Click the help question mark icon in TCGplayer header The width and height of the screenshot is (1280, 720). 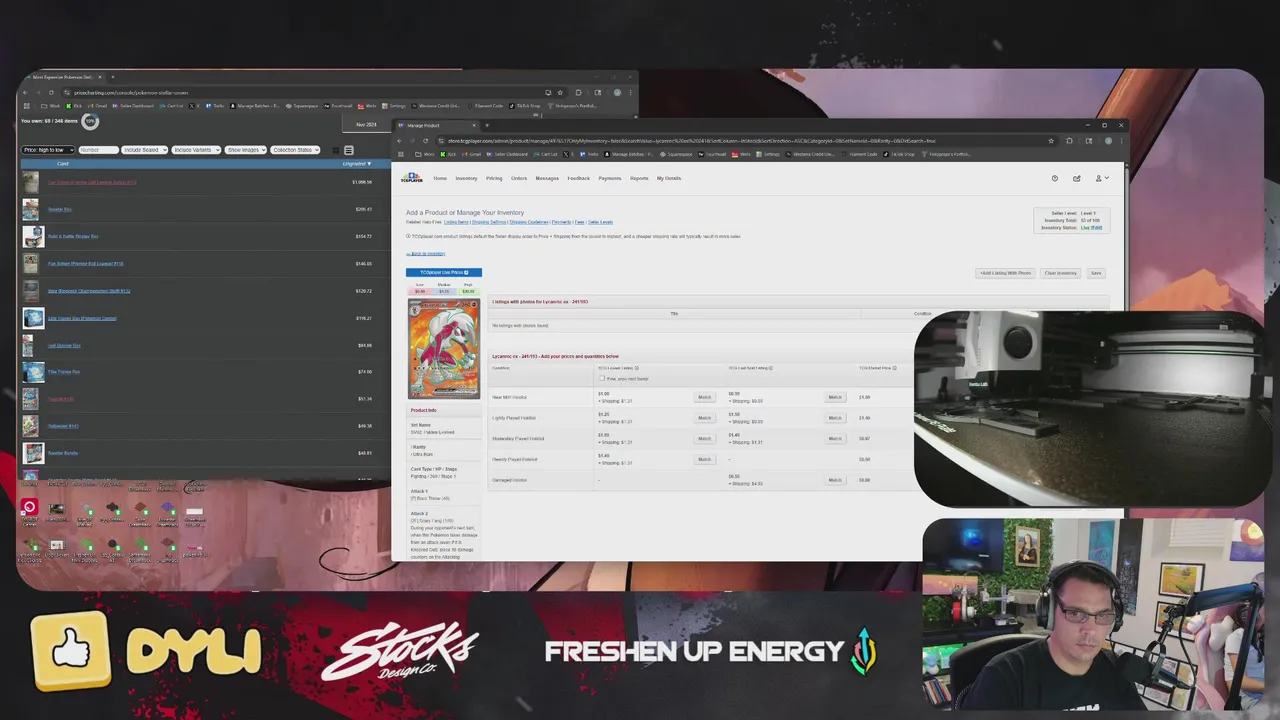click(1054, 178)
